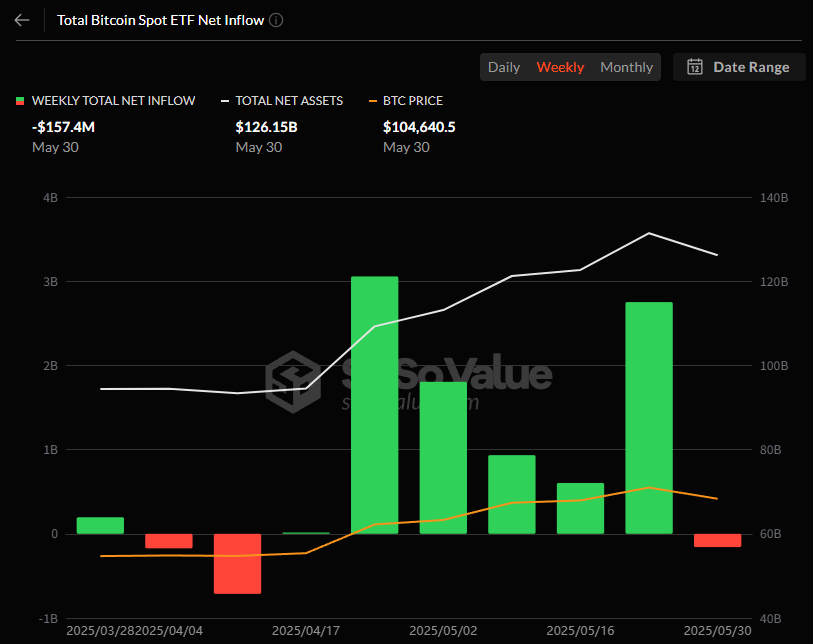Select the red bar for 2025/04/04
Viewport: 813px width, 644px height.
tap(169, 541)
